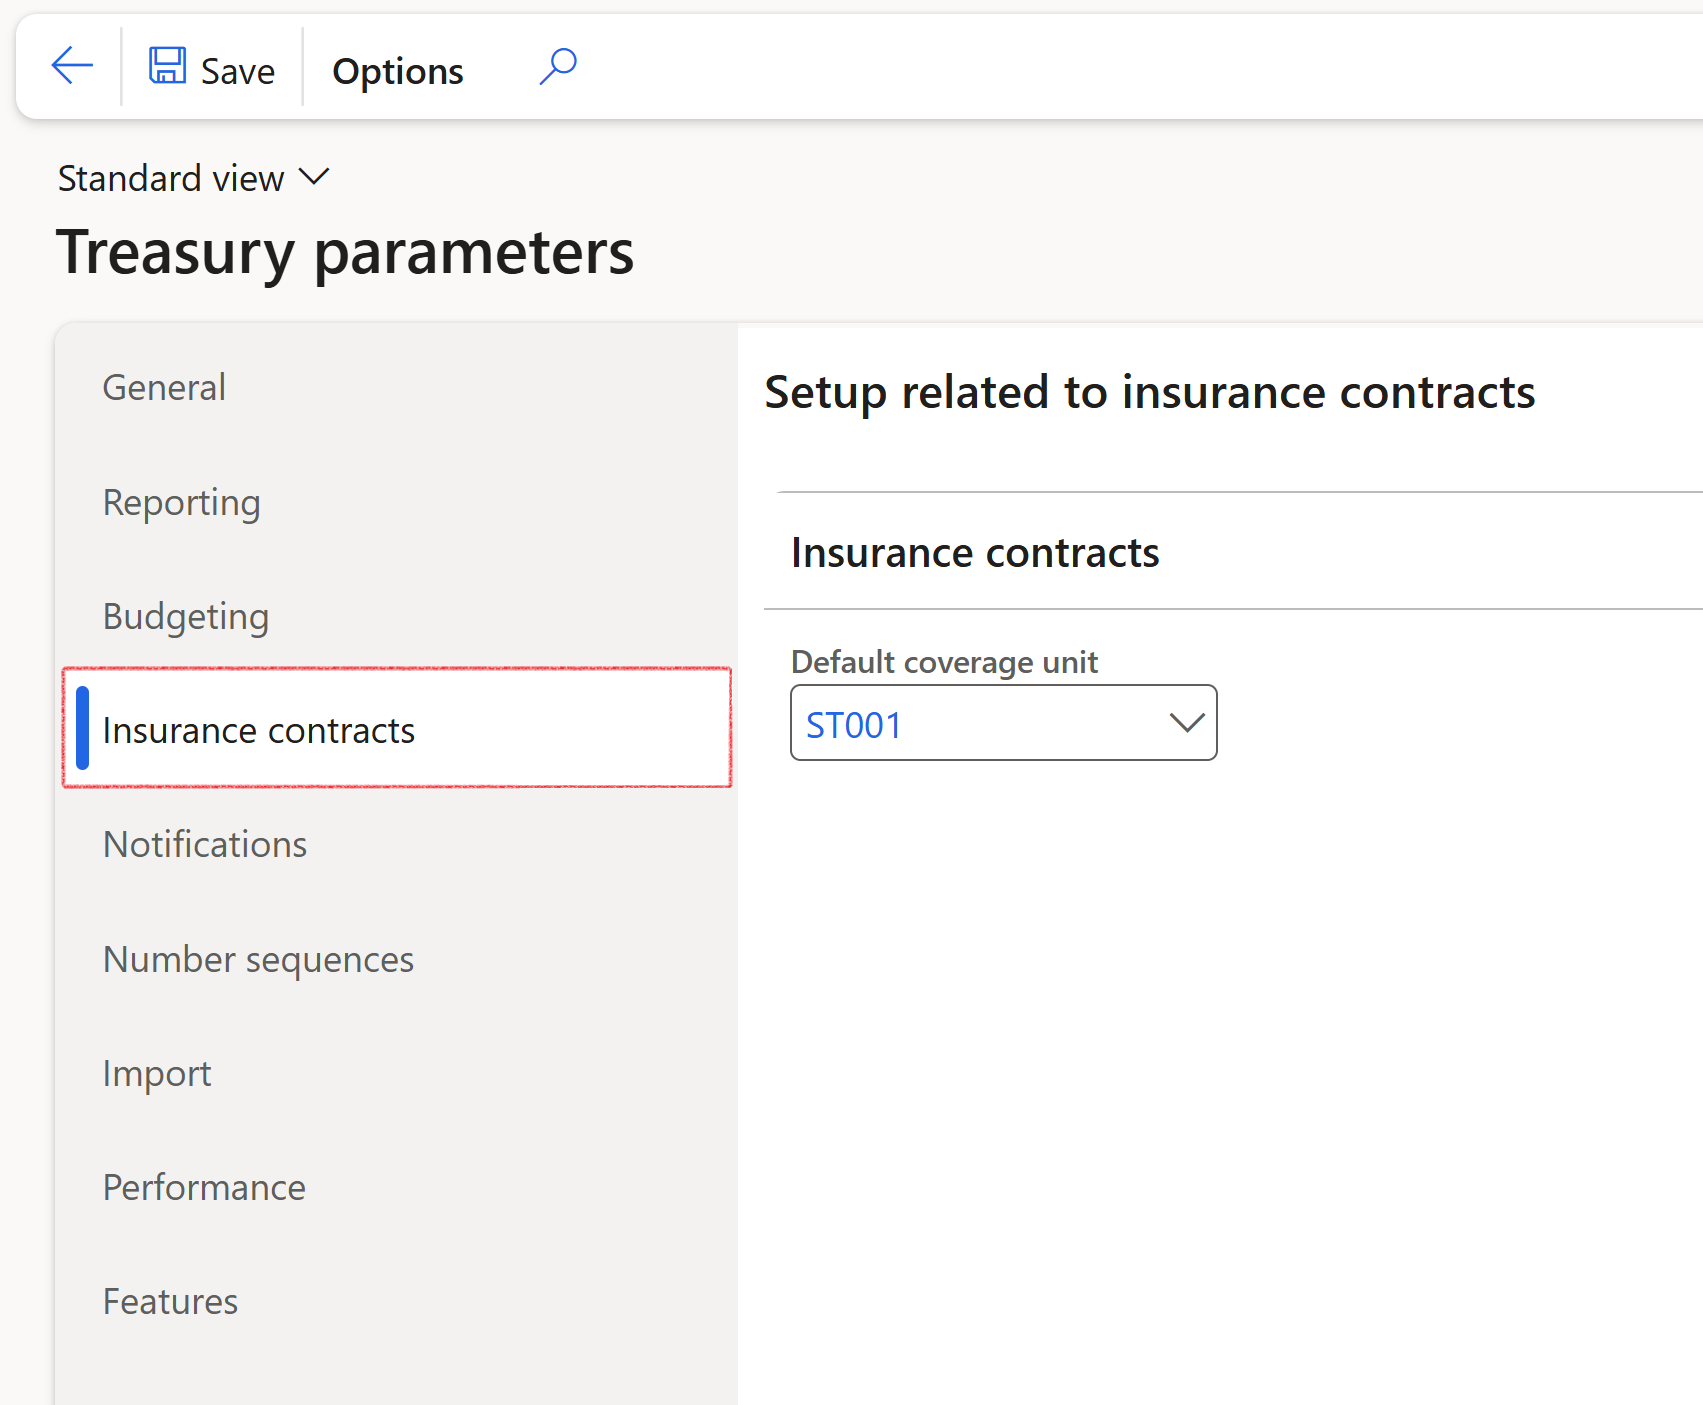Screen dimensions: 1703x1405
Task: Click the back arrow icon
Action: (71, 67)
